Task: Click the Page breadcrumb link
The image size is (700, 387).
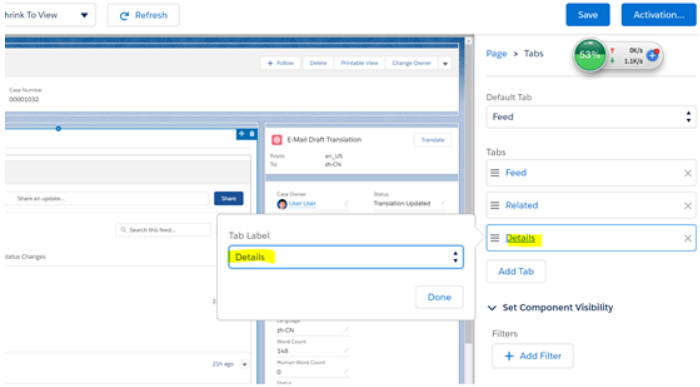Action: click(496, 54)
